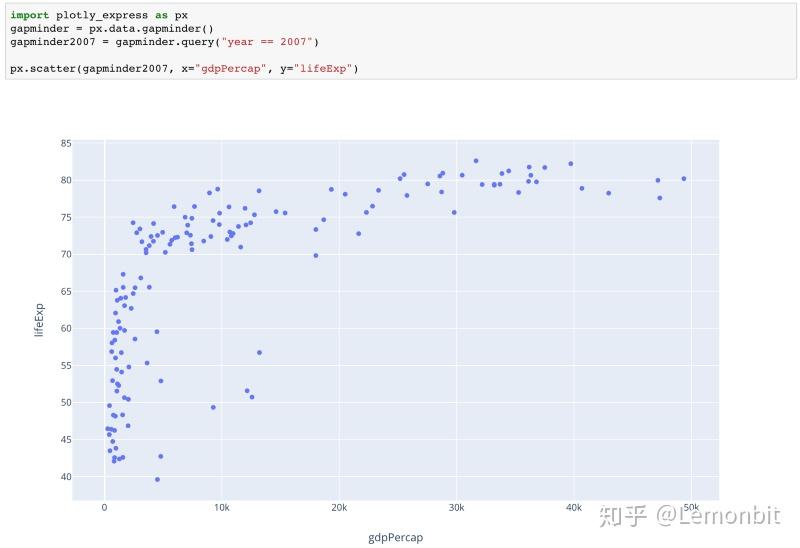Click the 40 y-axis tick label

point(65,477)
